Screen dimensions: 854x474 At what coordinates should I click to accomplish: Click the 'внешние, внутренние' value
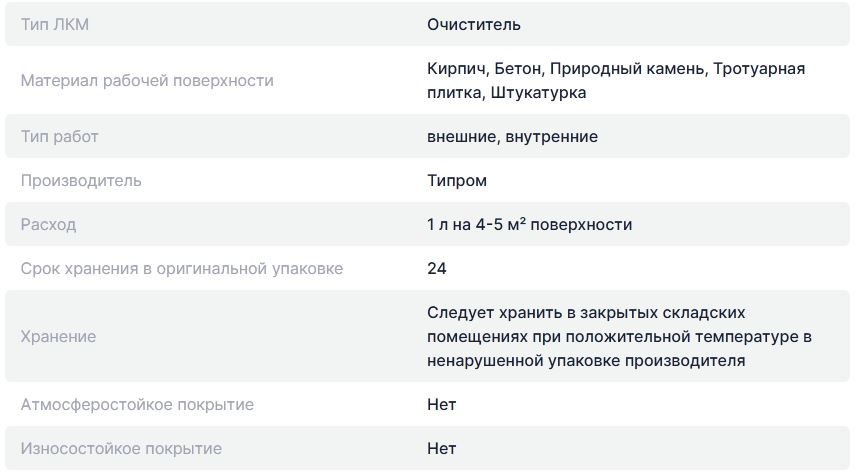[x=512, y=136]
